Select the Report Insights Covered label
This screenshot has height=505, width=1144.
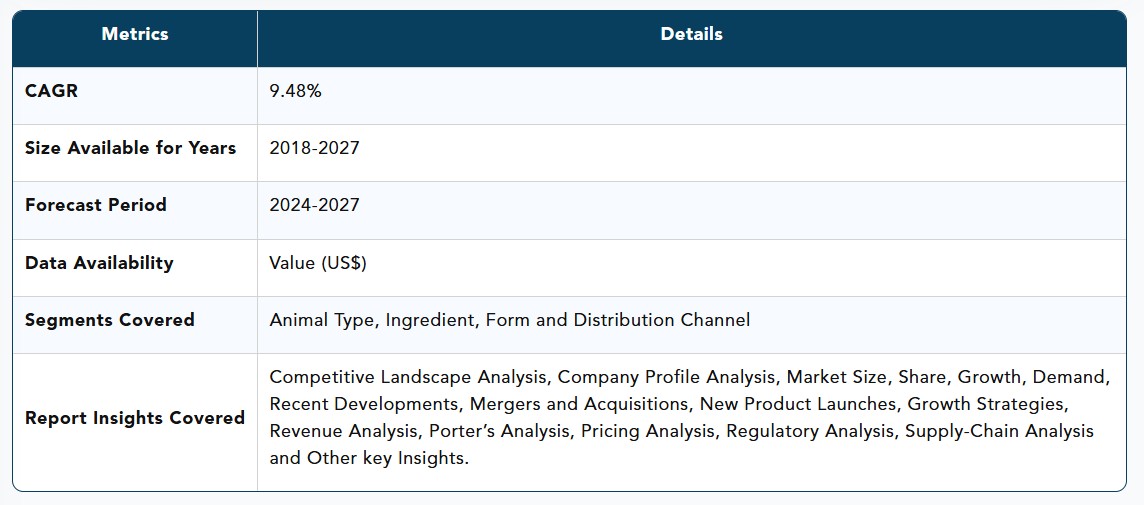point(135,418)
